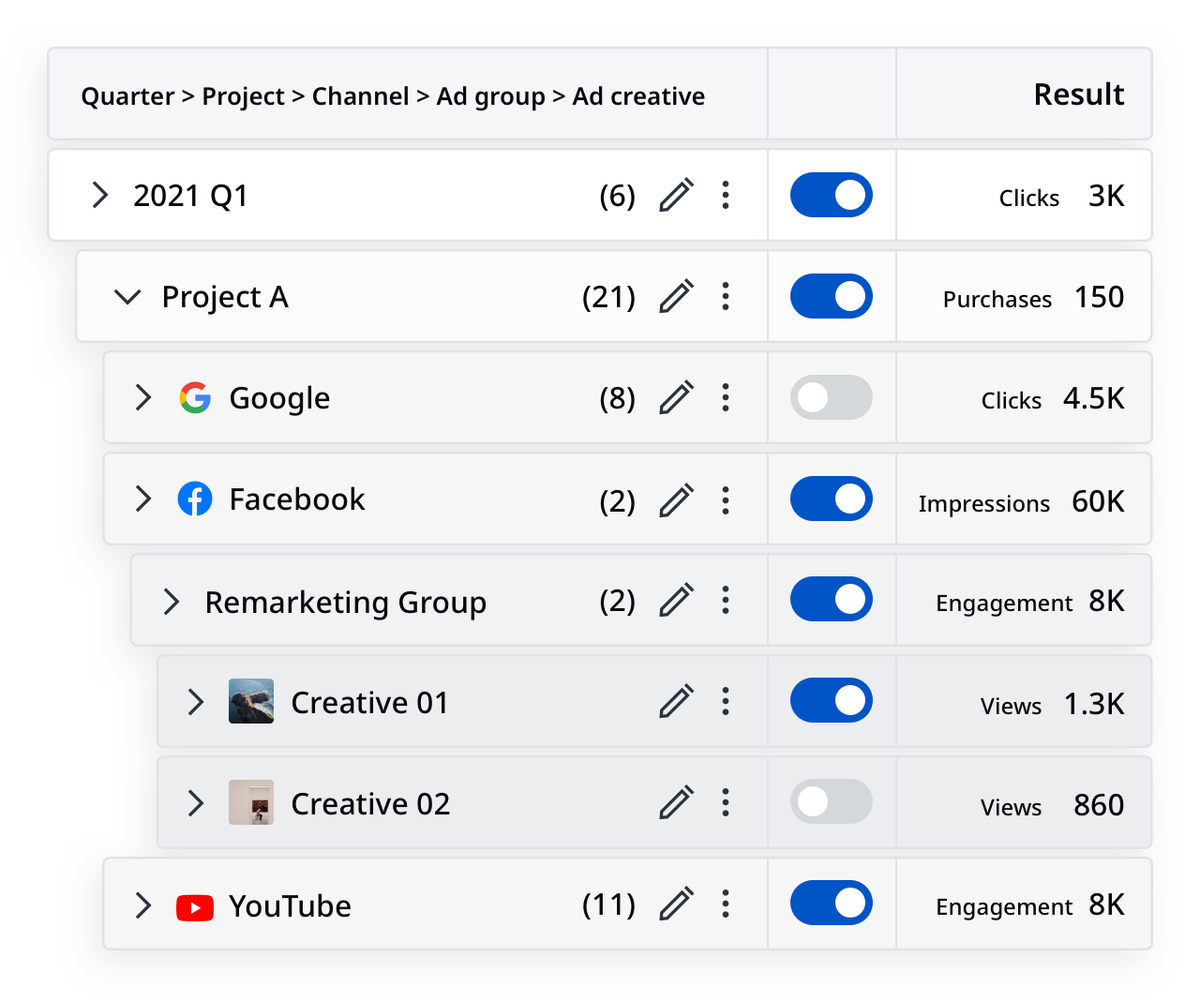
Task: Select the YouTube label text
Action: (x=290, y=906)
